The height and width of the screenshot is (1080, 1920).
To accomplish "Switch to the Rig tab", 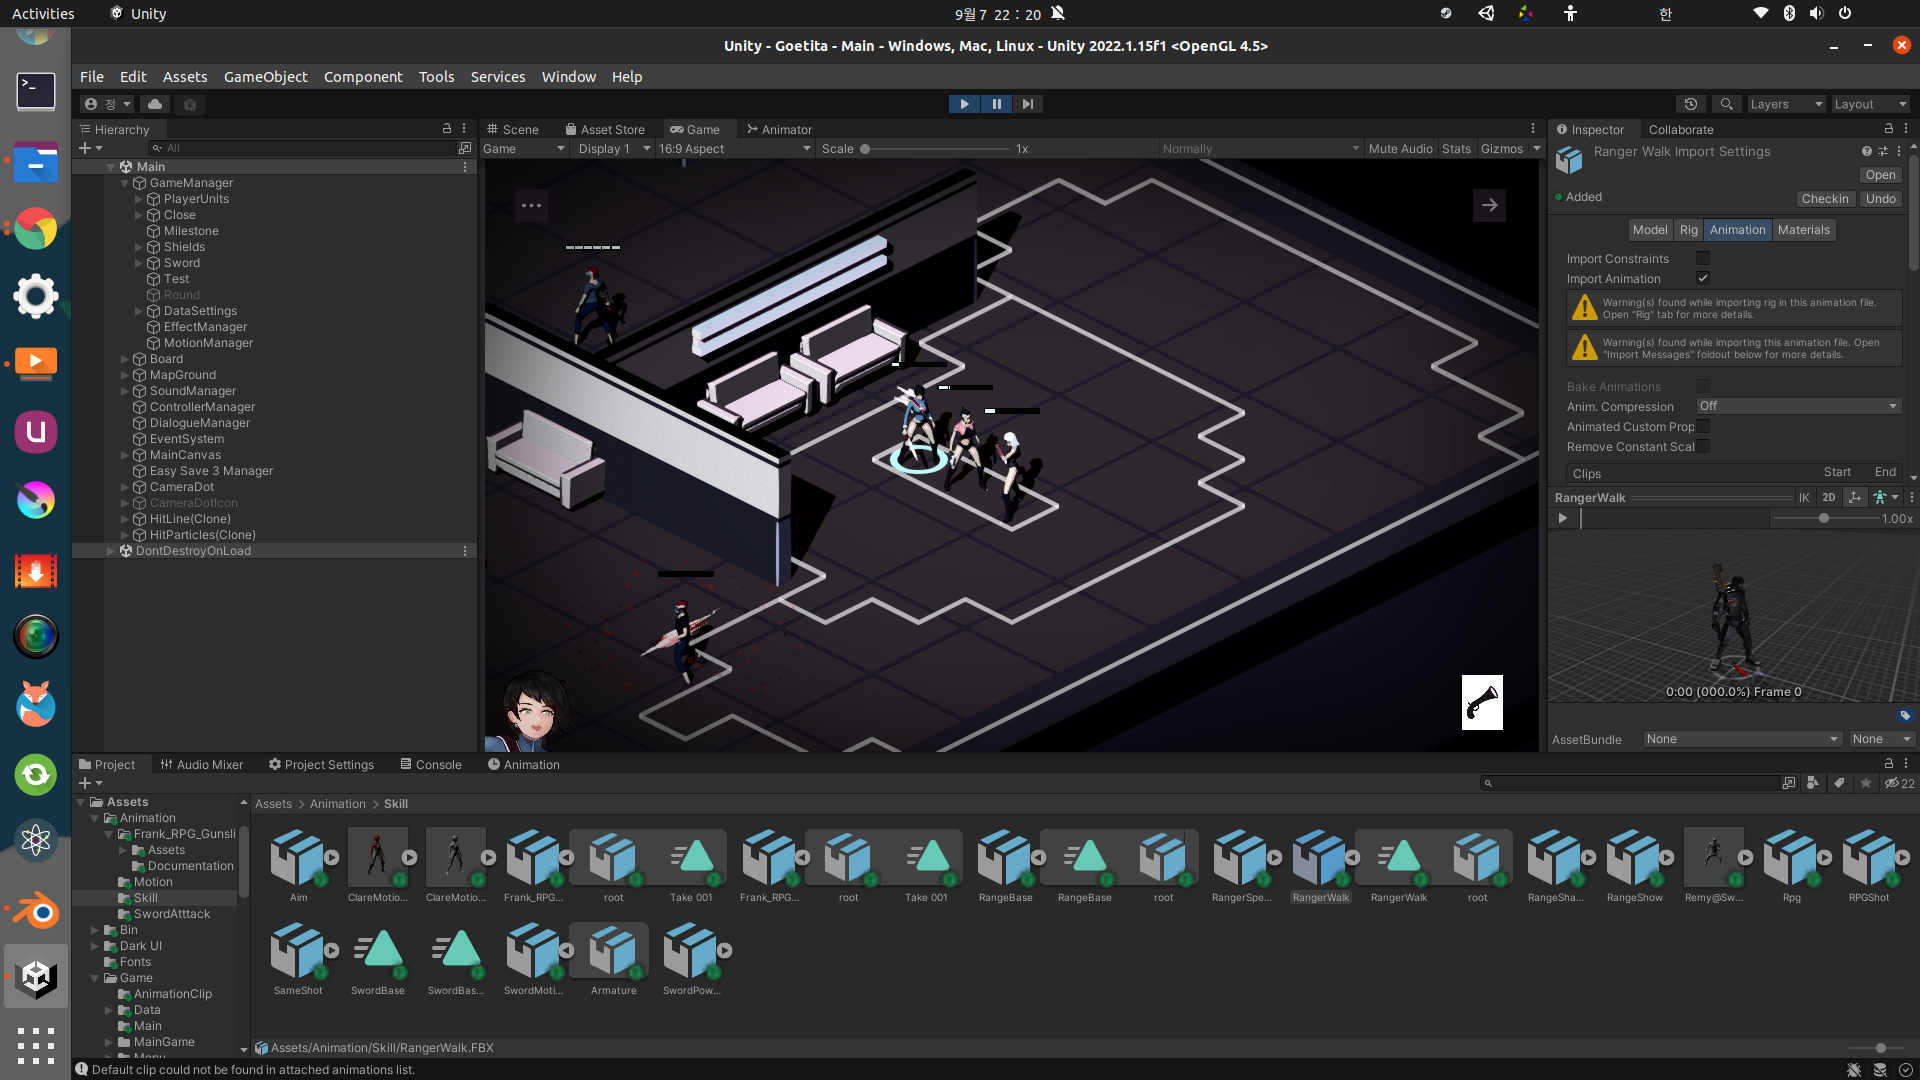I will pyautogui.click(x=1688, y=230).
